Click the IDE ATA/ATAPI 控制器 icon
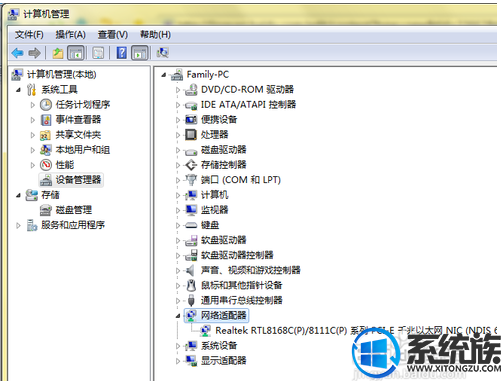This screenshot has width=501, height=381. (x=191, y=105)
